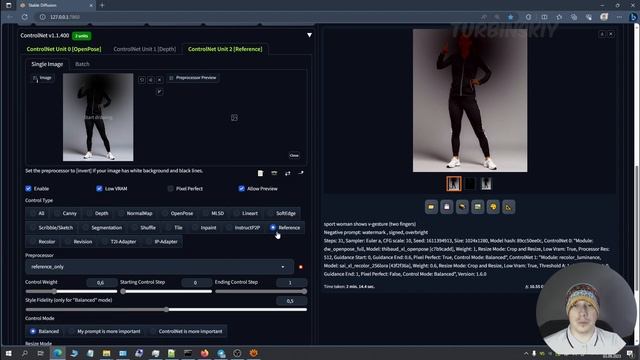Screen dimensions: 640x360
Task: Select the Tile control type
Action: pyautogui.click(x=174, y=228)
